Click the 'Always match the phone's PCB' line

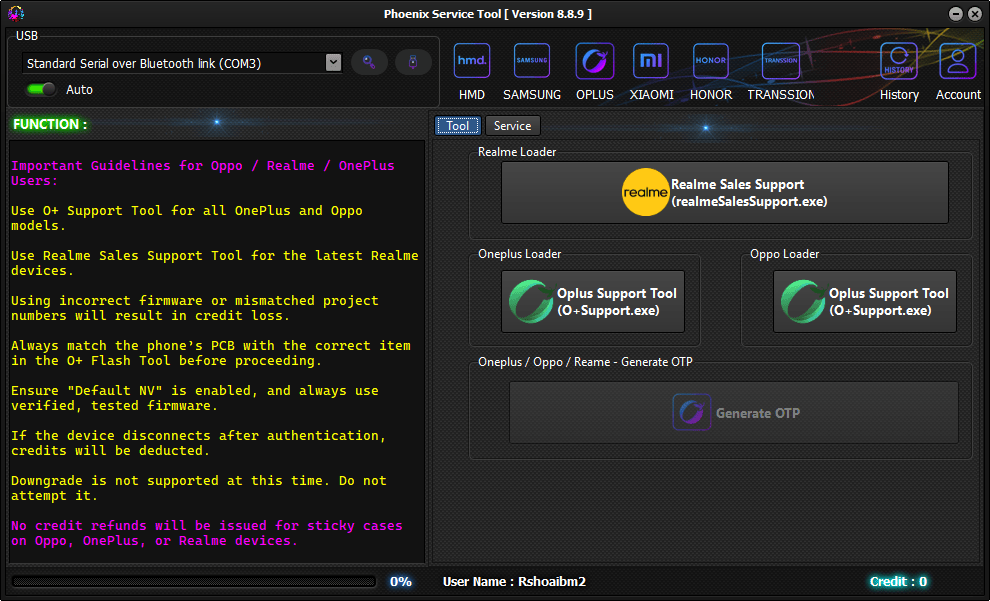[210, 353]
